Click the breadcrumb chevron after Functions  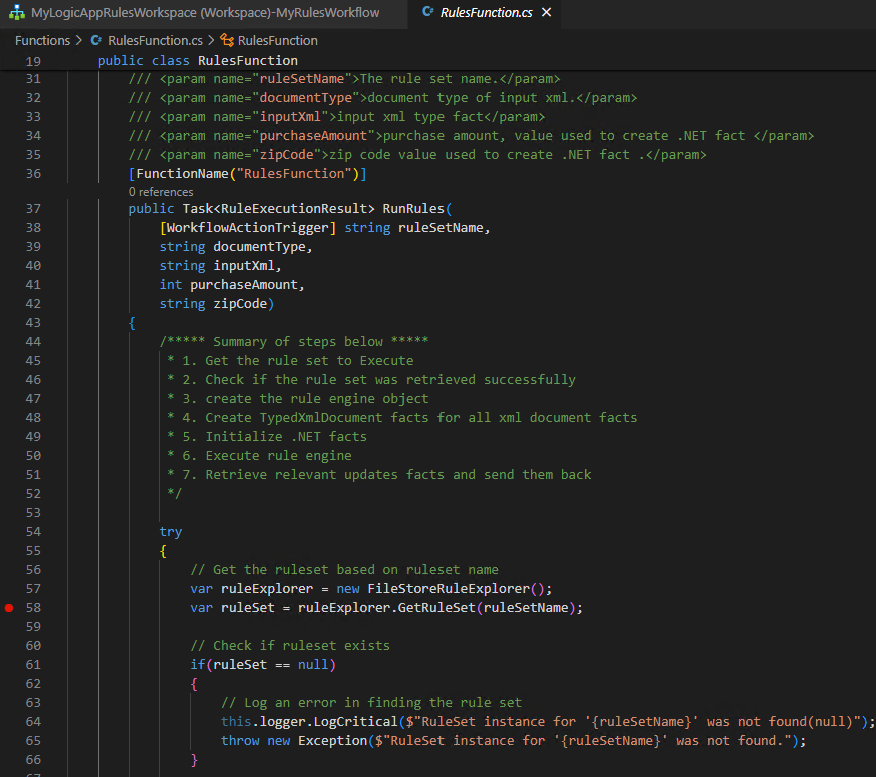pyautogui.click(x=78, y=41)
